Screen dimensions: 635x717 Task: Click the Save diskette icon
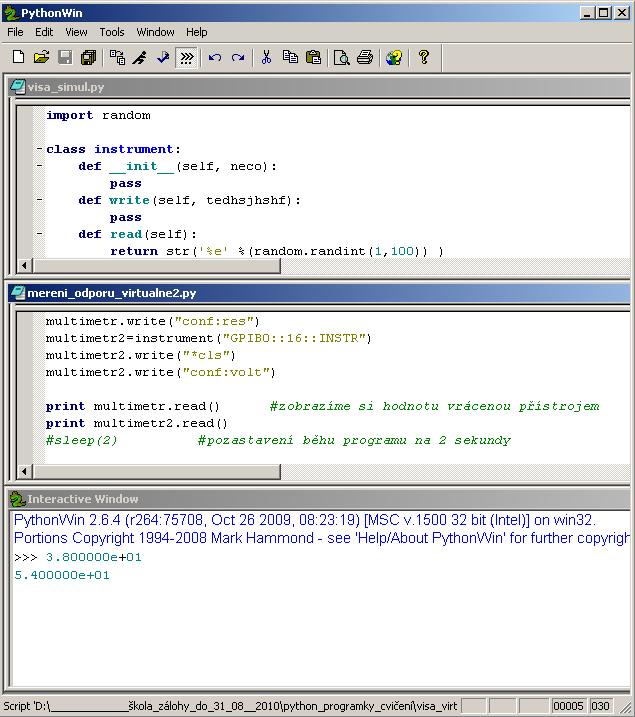point(65,57)
